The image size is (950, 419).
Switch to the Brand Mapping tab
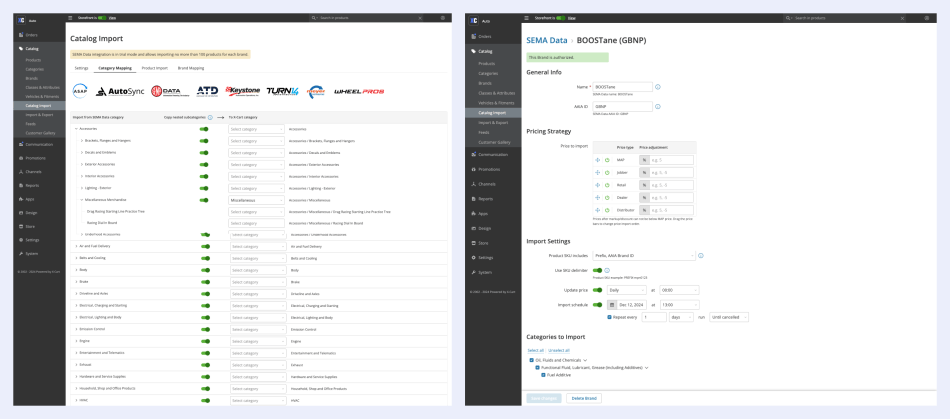coord(191,68)
